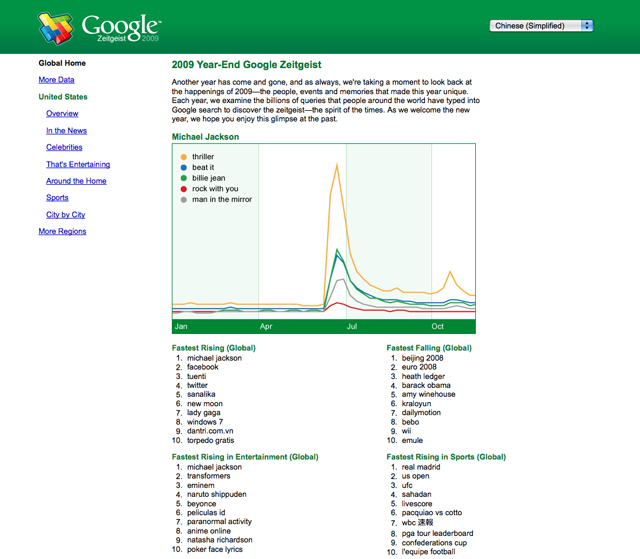This screenshot has height=559, width=640.
Task: Click 'poker face lyrics' list entry
Action: pos(215,549)
